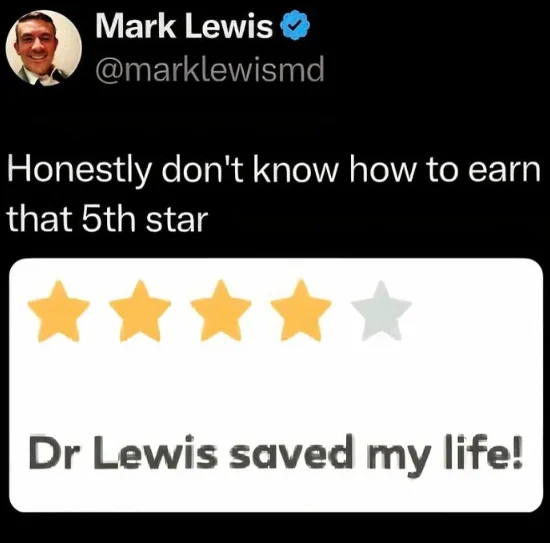Open the Mark Lewis display name
Screen dimensions: 550x543
pyautogui.click(x=185, y=26)
